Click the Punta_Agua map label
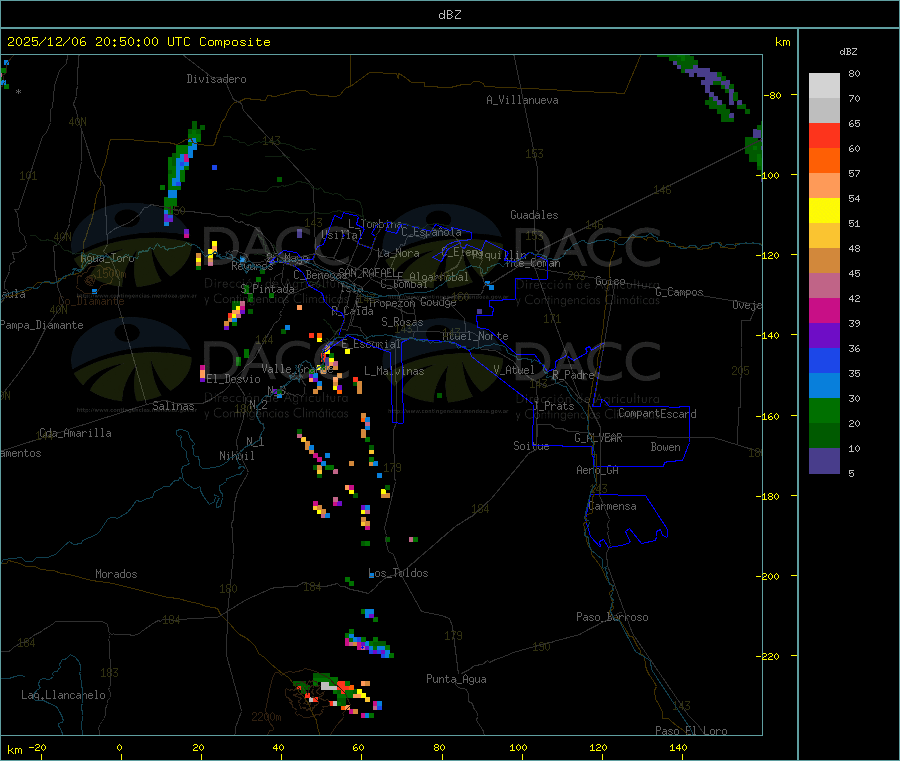The width and height of the screenshot is (900, 761). [x=456, y=679]
